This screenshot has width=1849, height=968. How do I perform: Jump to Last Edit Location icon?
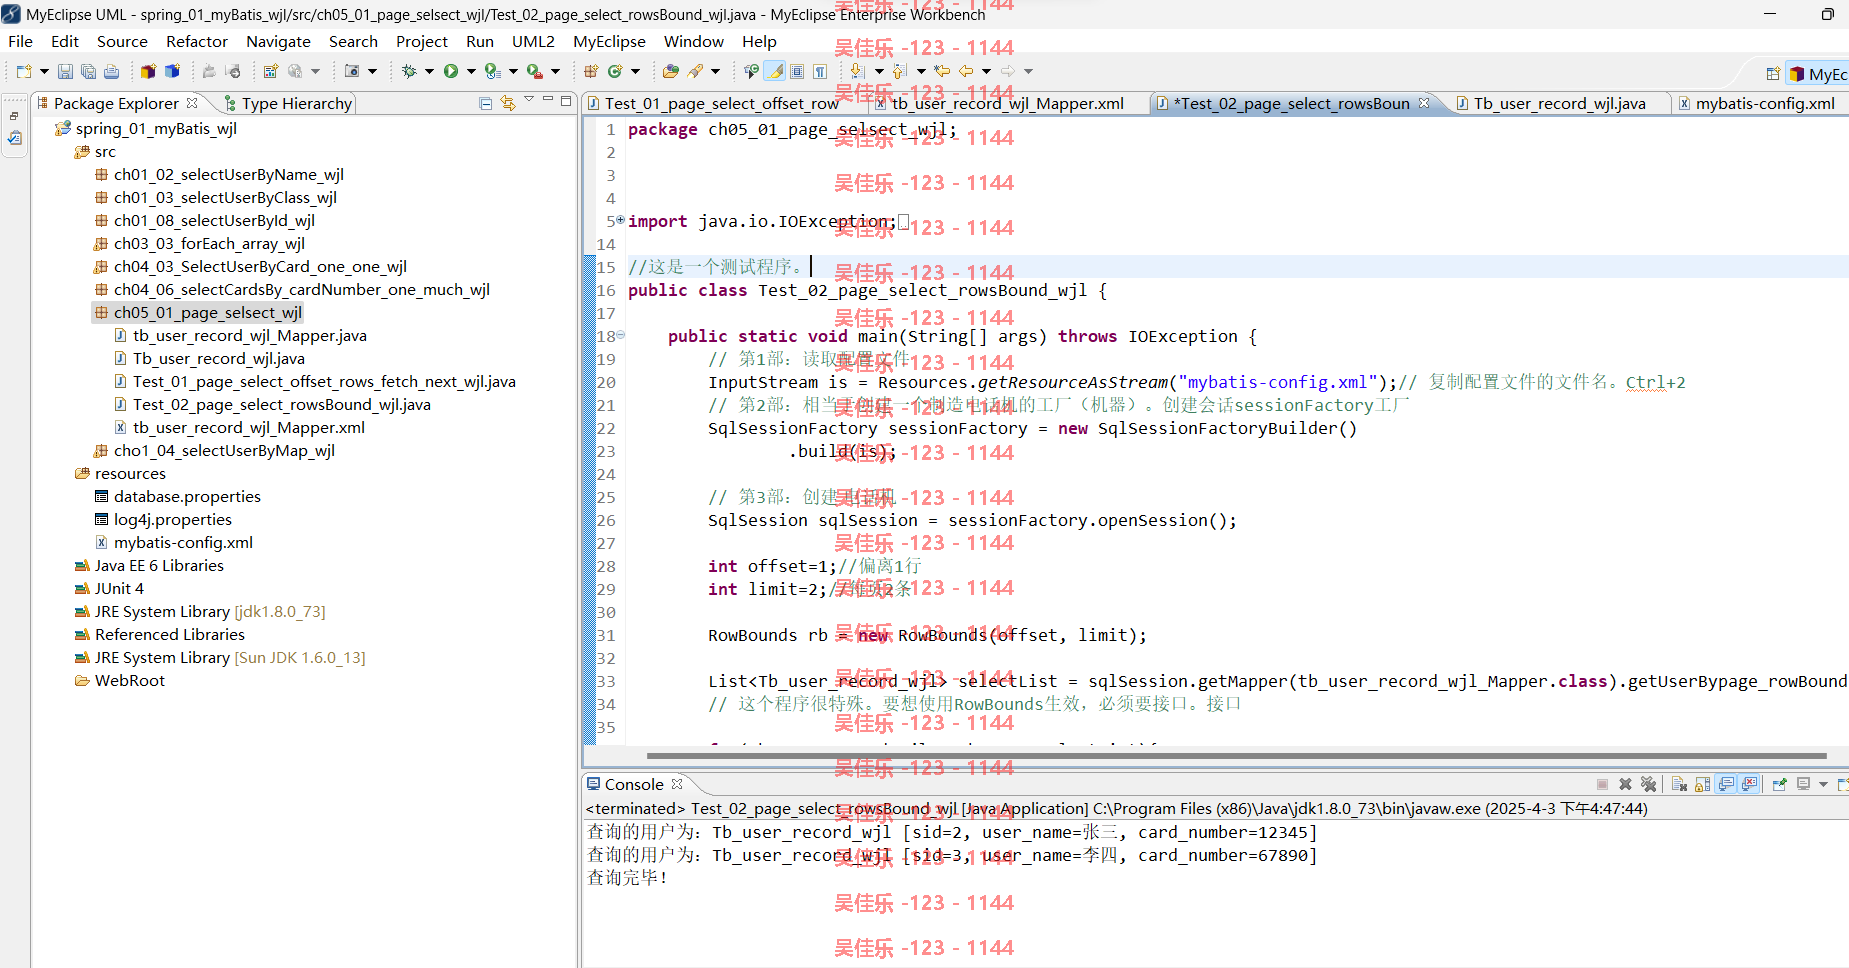942,71
